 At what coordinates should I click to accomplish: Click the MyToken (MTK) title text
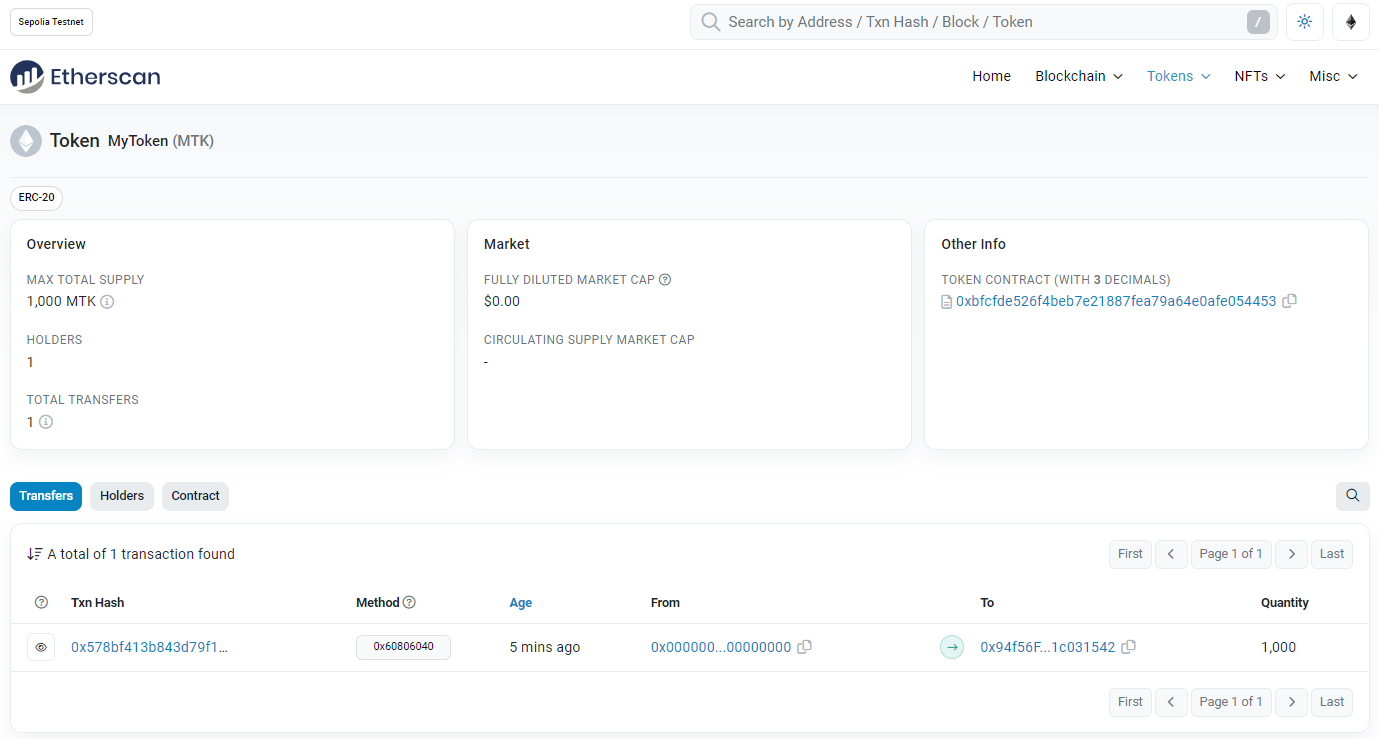161,141
